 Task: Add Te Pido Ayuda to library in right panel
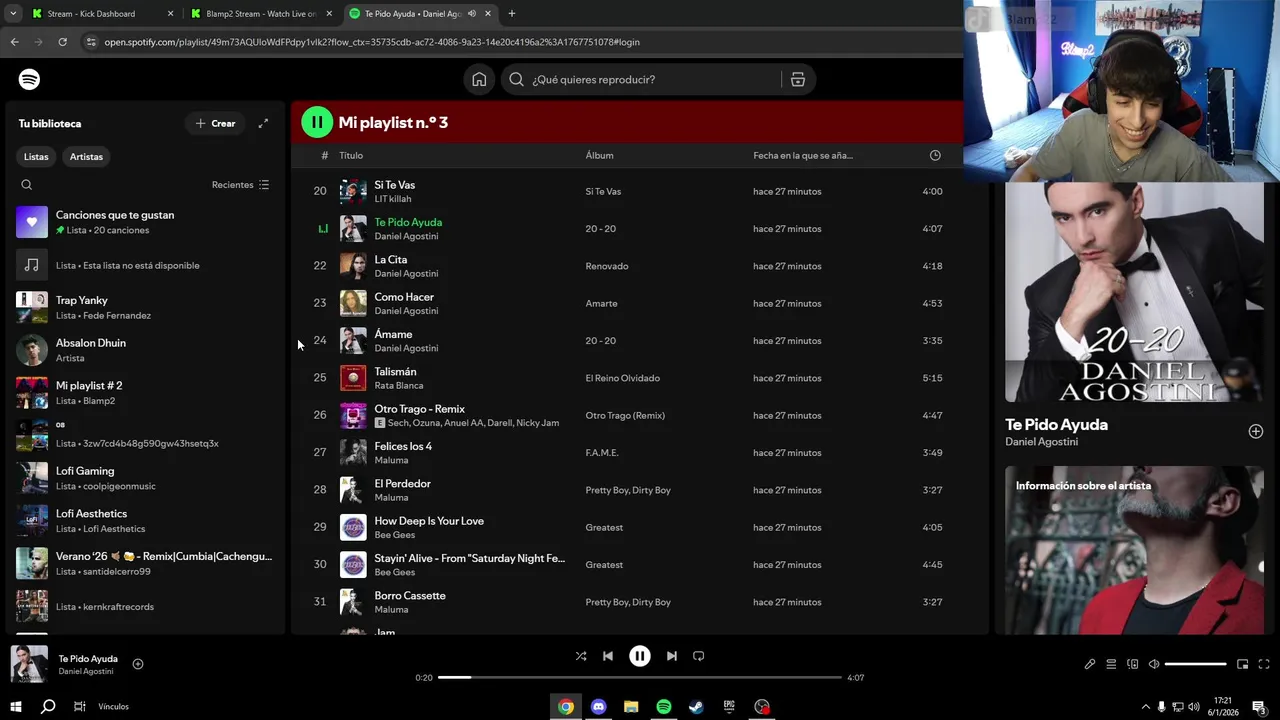click(x=1256, y=431)
